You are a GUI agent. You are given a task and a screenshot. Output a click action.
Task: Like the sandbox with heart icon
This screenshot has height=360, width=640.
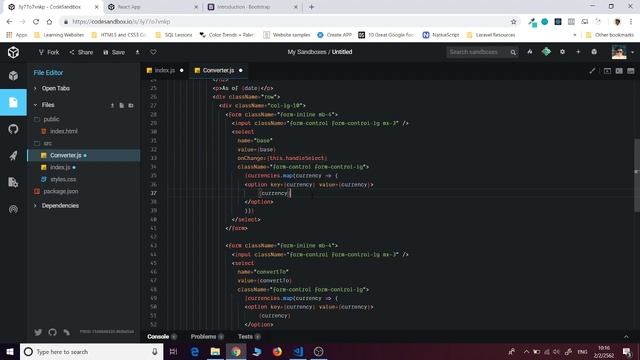coord(153,52)
